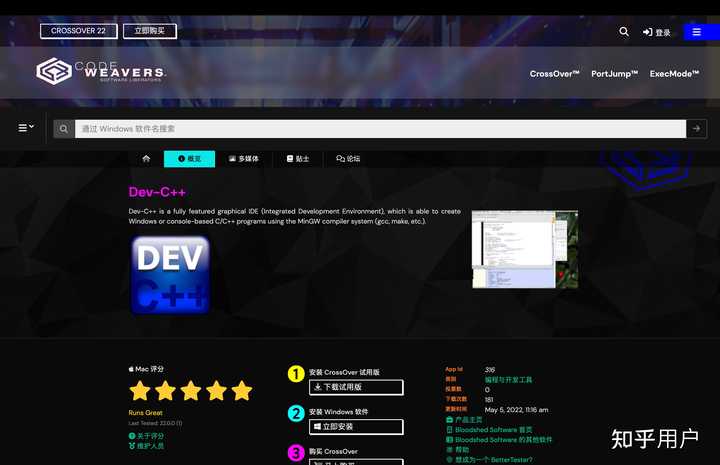
Task: Open the 维护人员 maintainers link
Action: tap(146, 446)
